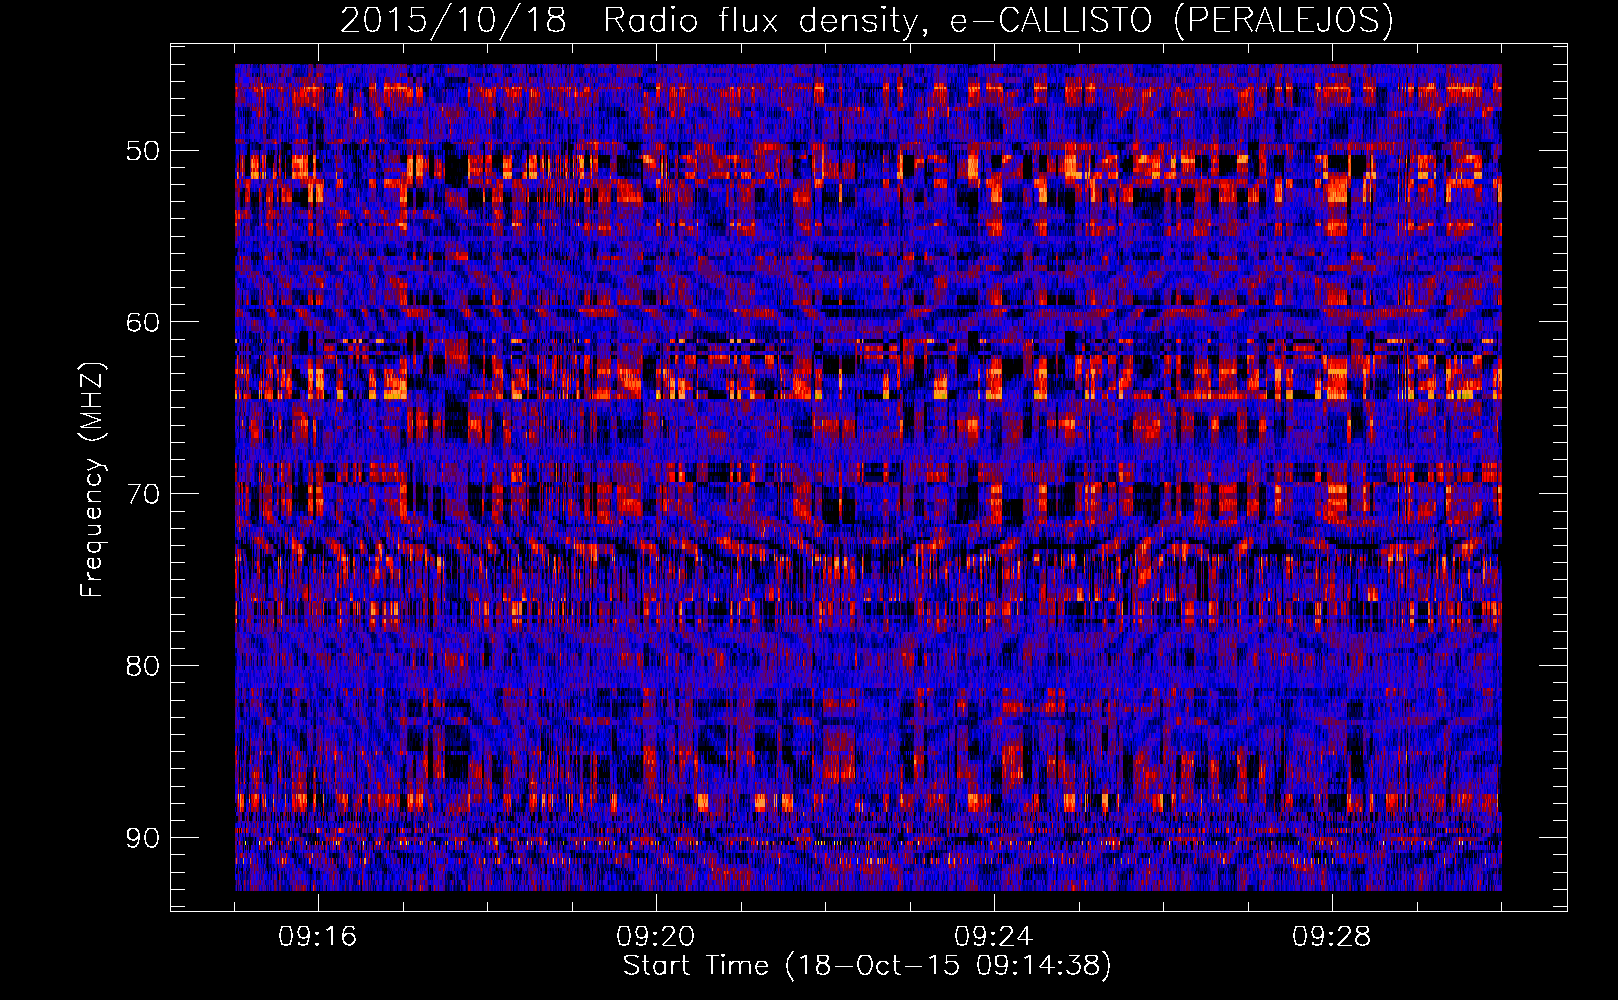The height and width of the screenshot is (1000, 1618).
Task: Click the time axis label 09:24
Action: pyautogui.click(x=994, y=937)
